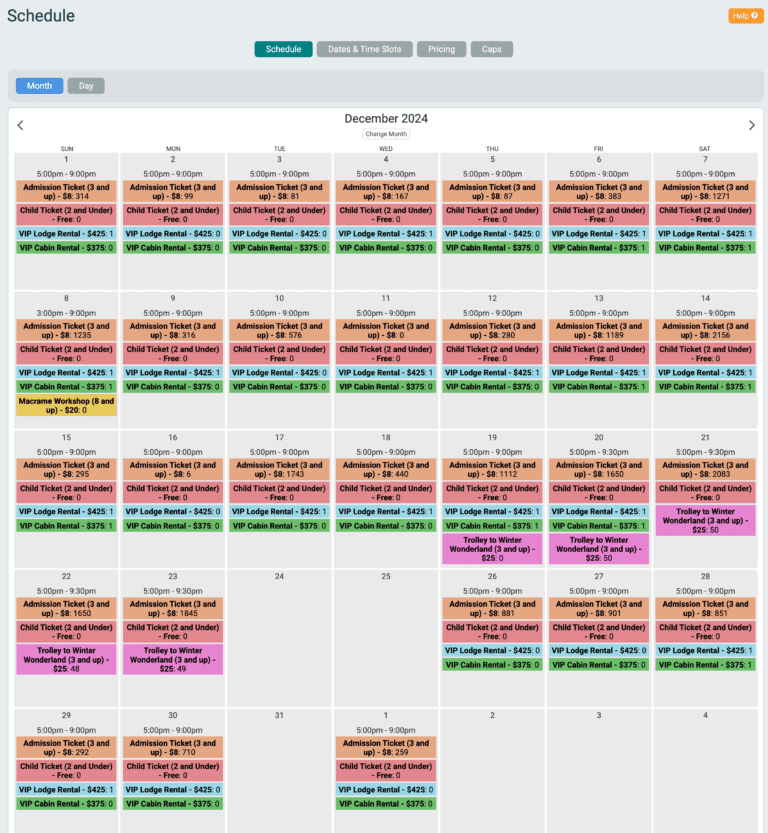Open Trolley to Winter Wonderland on December 19

click(x=492, y=549)
